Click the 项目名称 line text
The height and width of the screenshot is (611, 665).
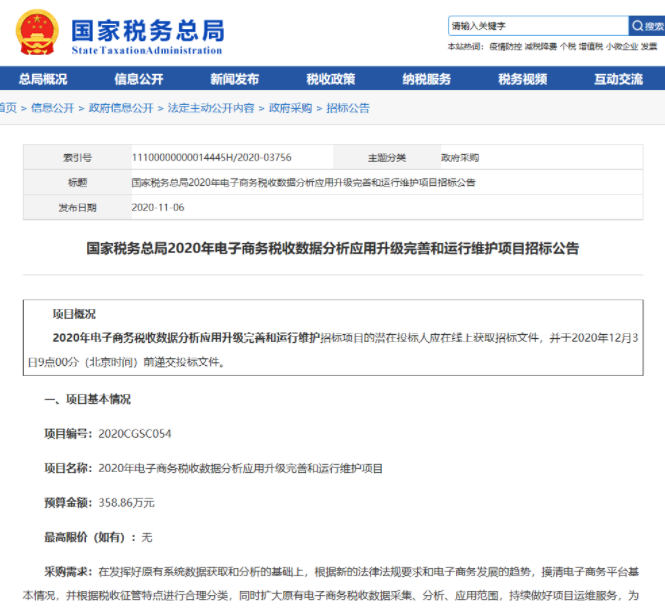pos(213,468)
